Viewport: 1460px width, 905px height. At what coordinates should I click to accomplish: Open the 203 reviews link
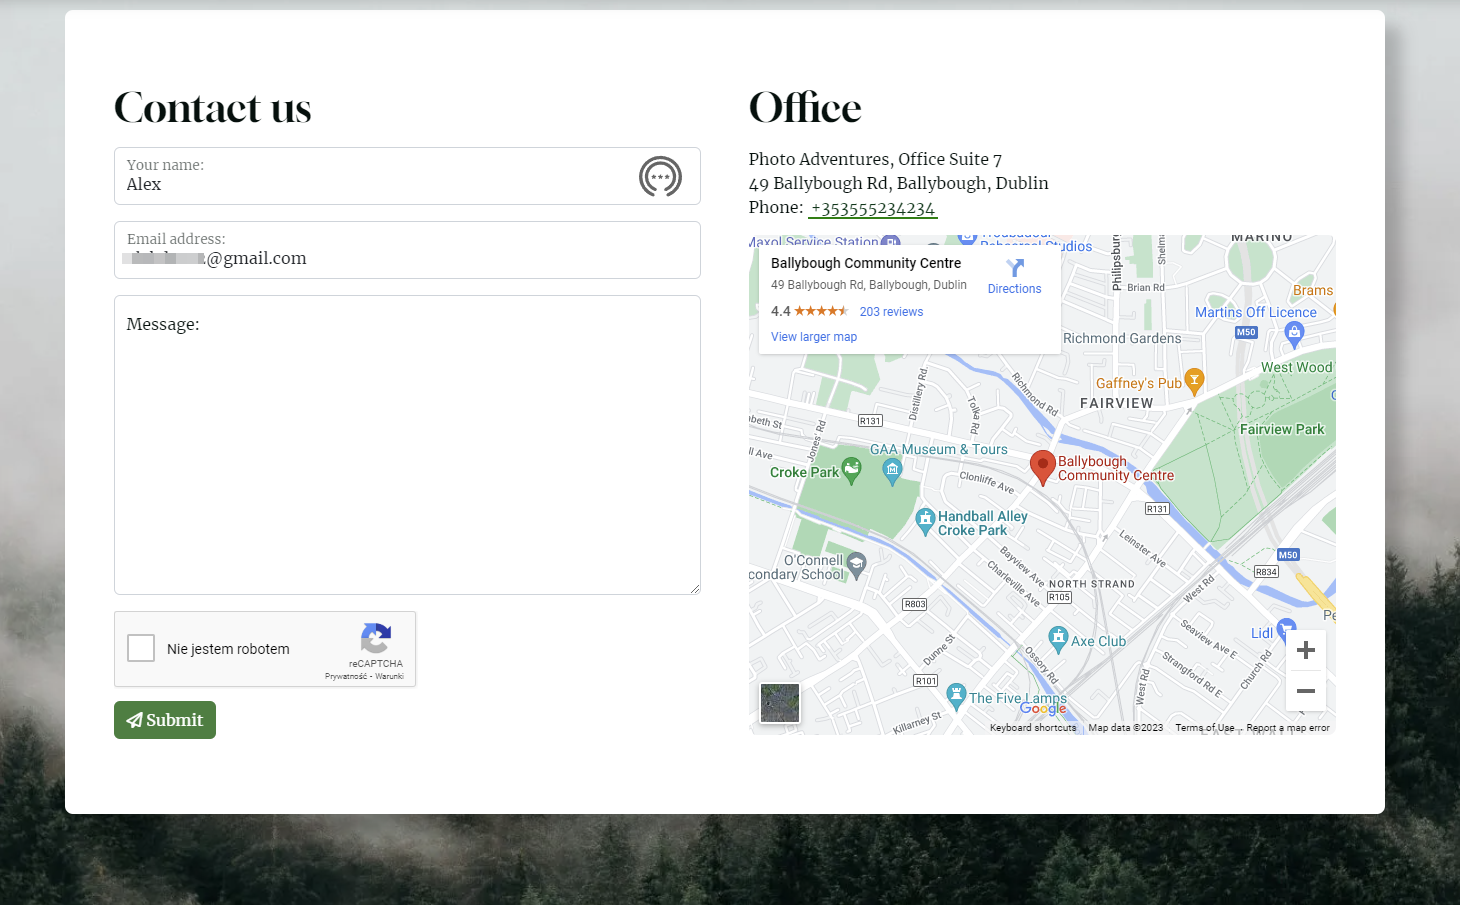tap(891, 312)
